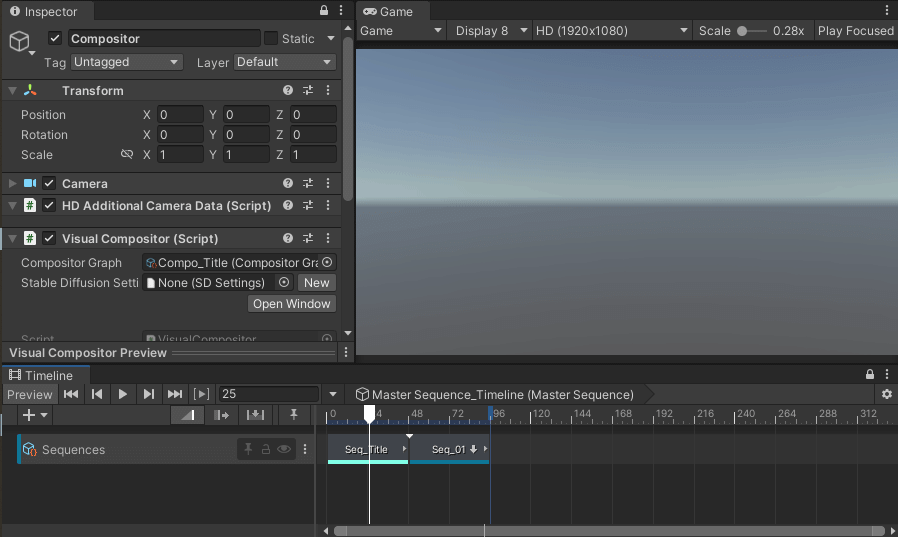Lock the Inspector panel
This screenshot has height=537, width=898.
324,10
